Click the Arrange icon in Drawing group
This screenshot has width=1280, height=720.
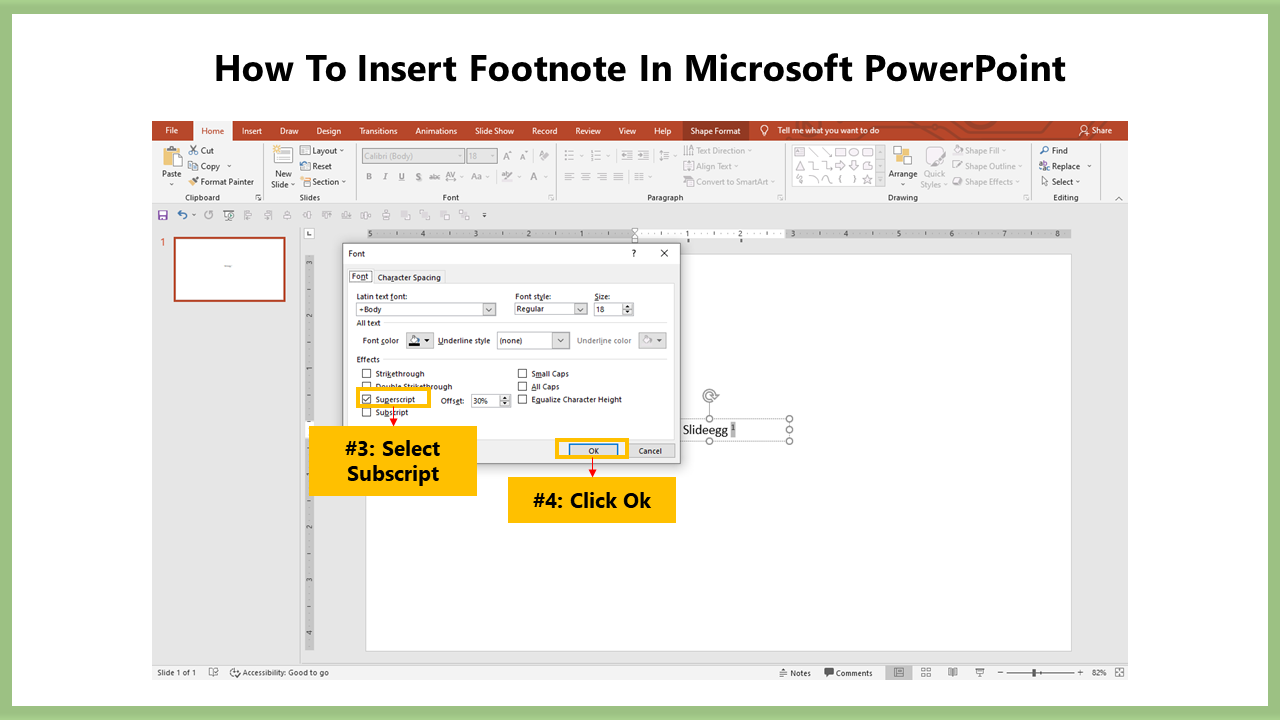(903, 156)
